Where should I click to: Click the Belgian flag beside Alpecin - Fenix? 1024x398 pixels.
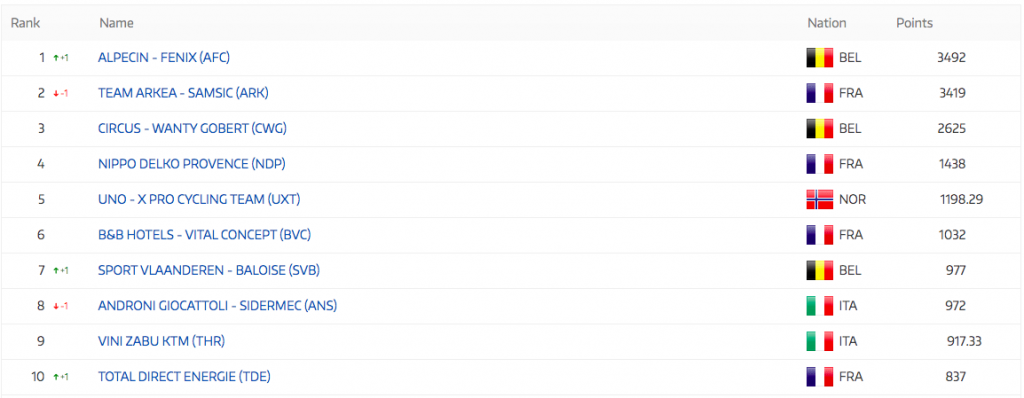tap(820, 58)
